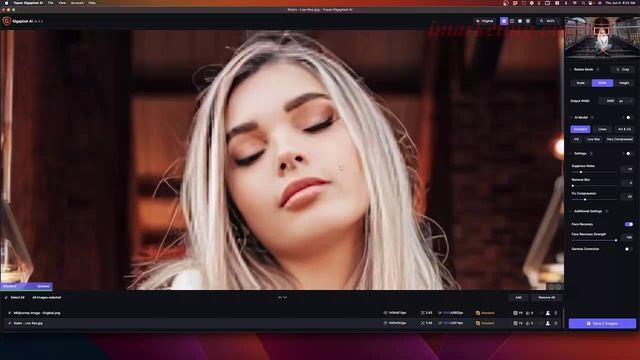Click trash icon for Stairs Low Res row

coord(556,323)
